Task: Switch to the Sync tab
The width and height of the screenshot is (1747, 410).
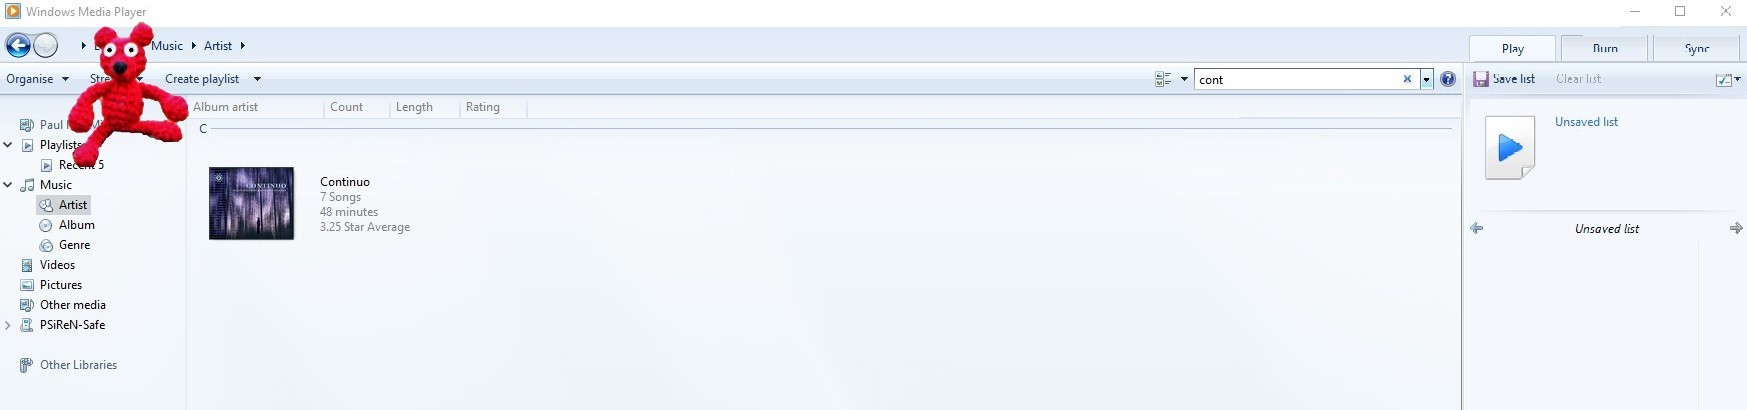Action: [x=1697, y=48]
